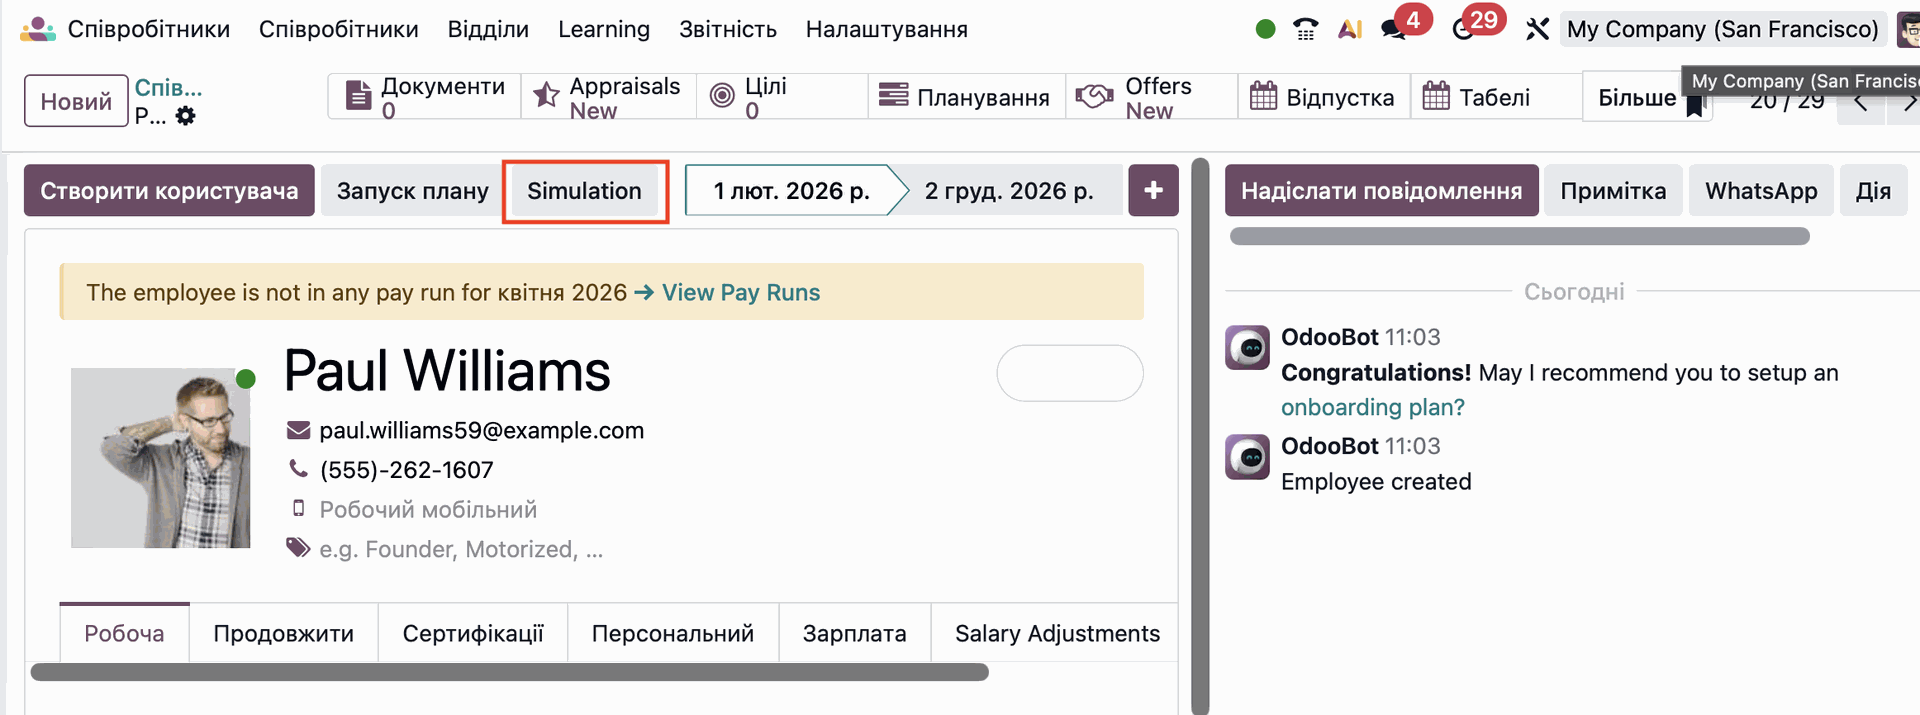Open the Планування smart button

966,97
